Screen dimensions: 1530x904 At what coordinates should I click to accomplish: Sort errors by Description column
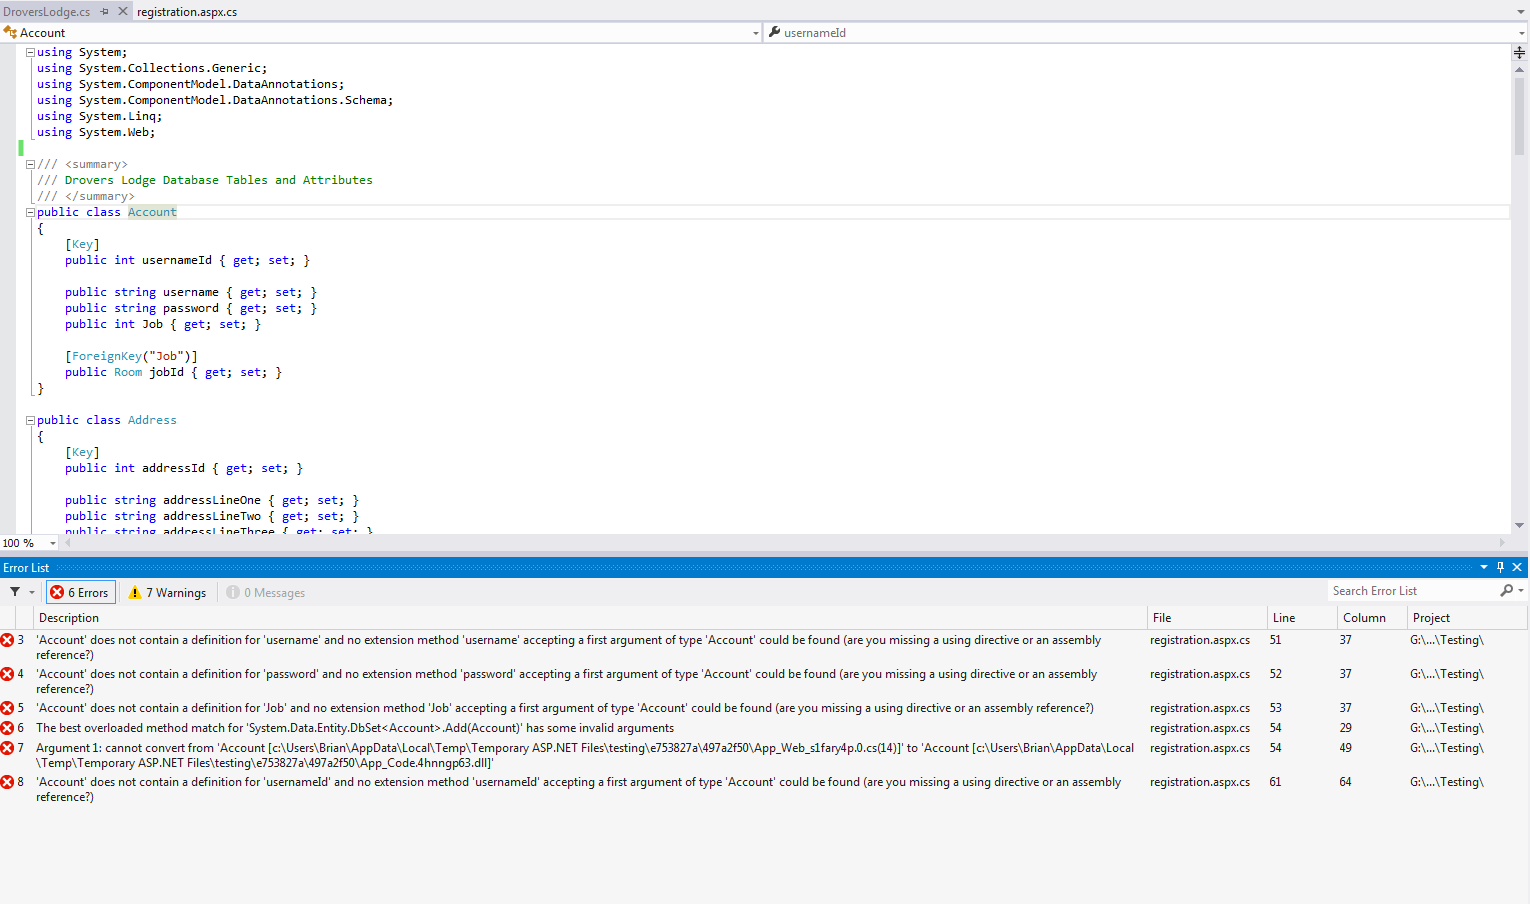click(x=590, y=618)
